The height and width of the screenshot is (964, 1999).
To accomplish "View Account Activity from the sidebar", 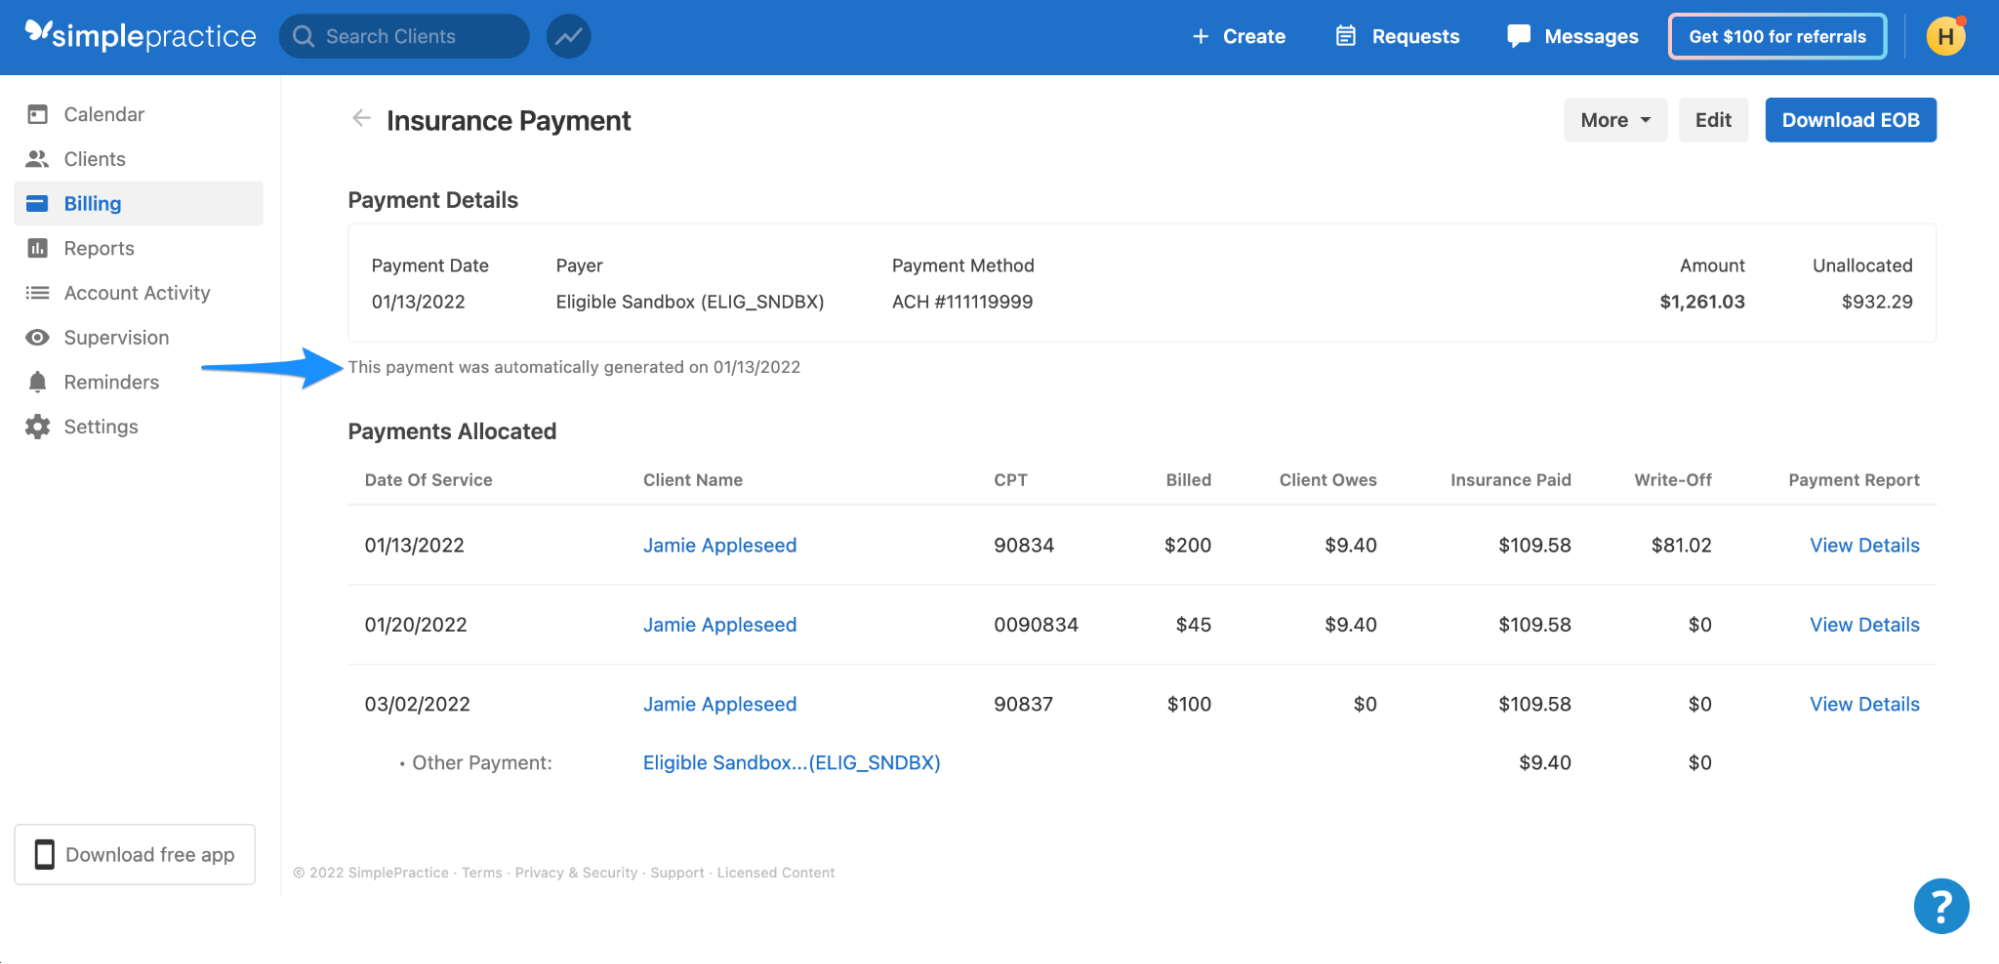I will point(136,292).
